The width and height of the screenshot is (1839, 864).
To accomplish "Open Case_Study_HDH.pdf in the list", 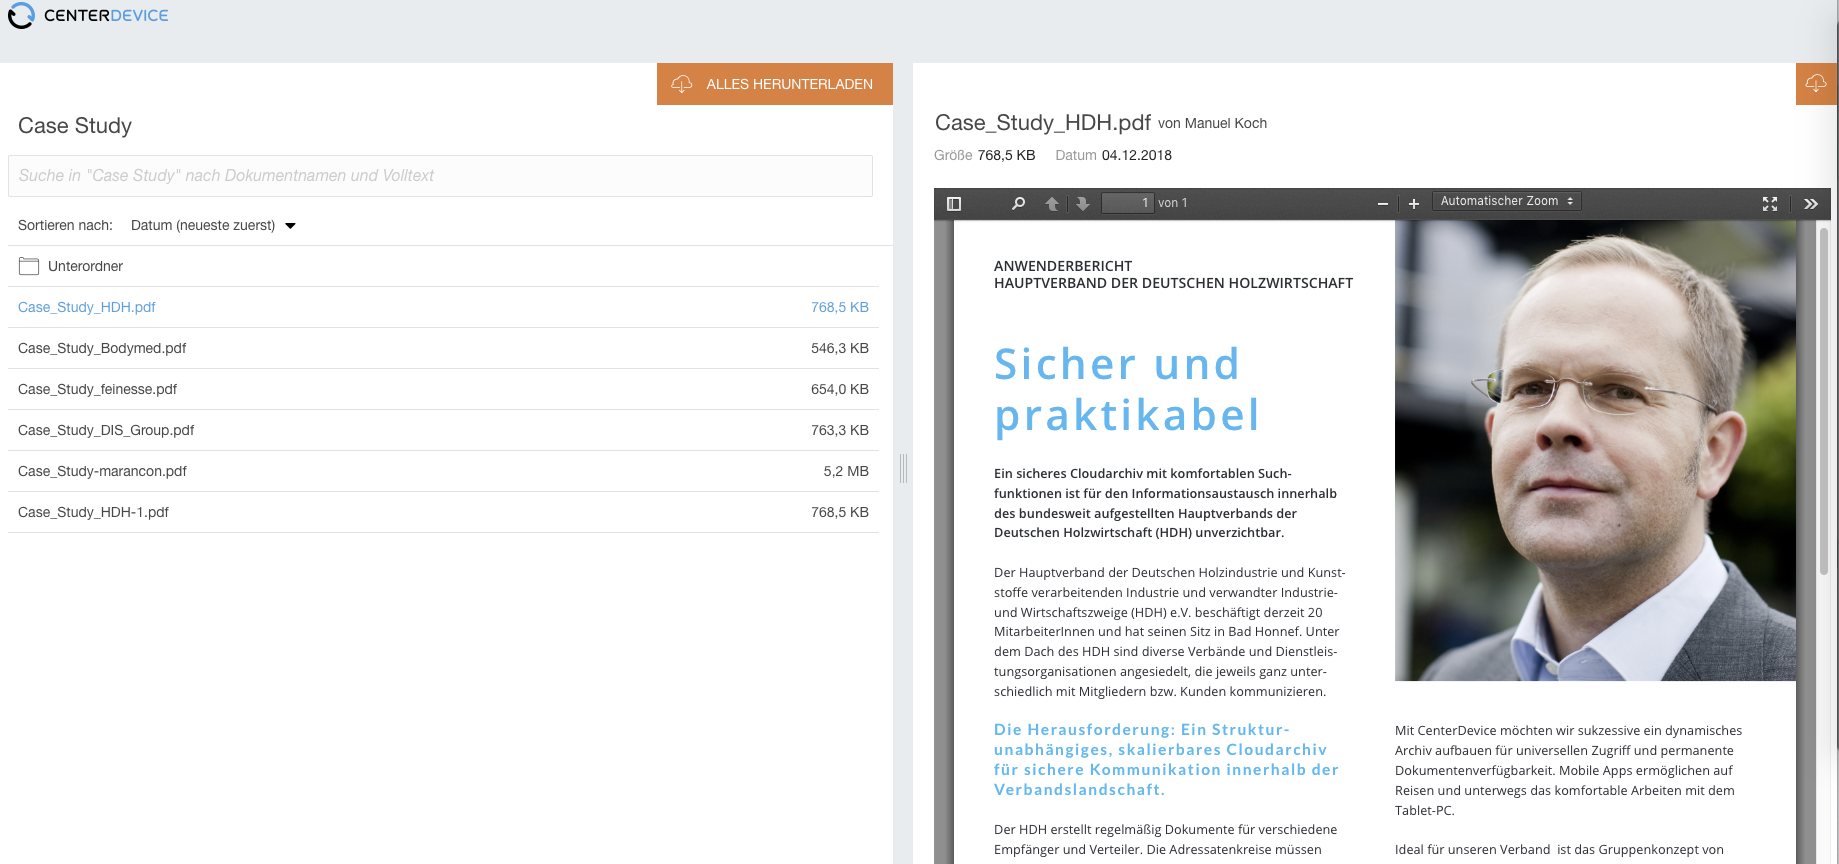I will 87,307.
